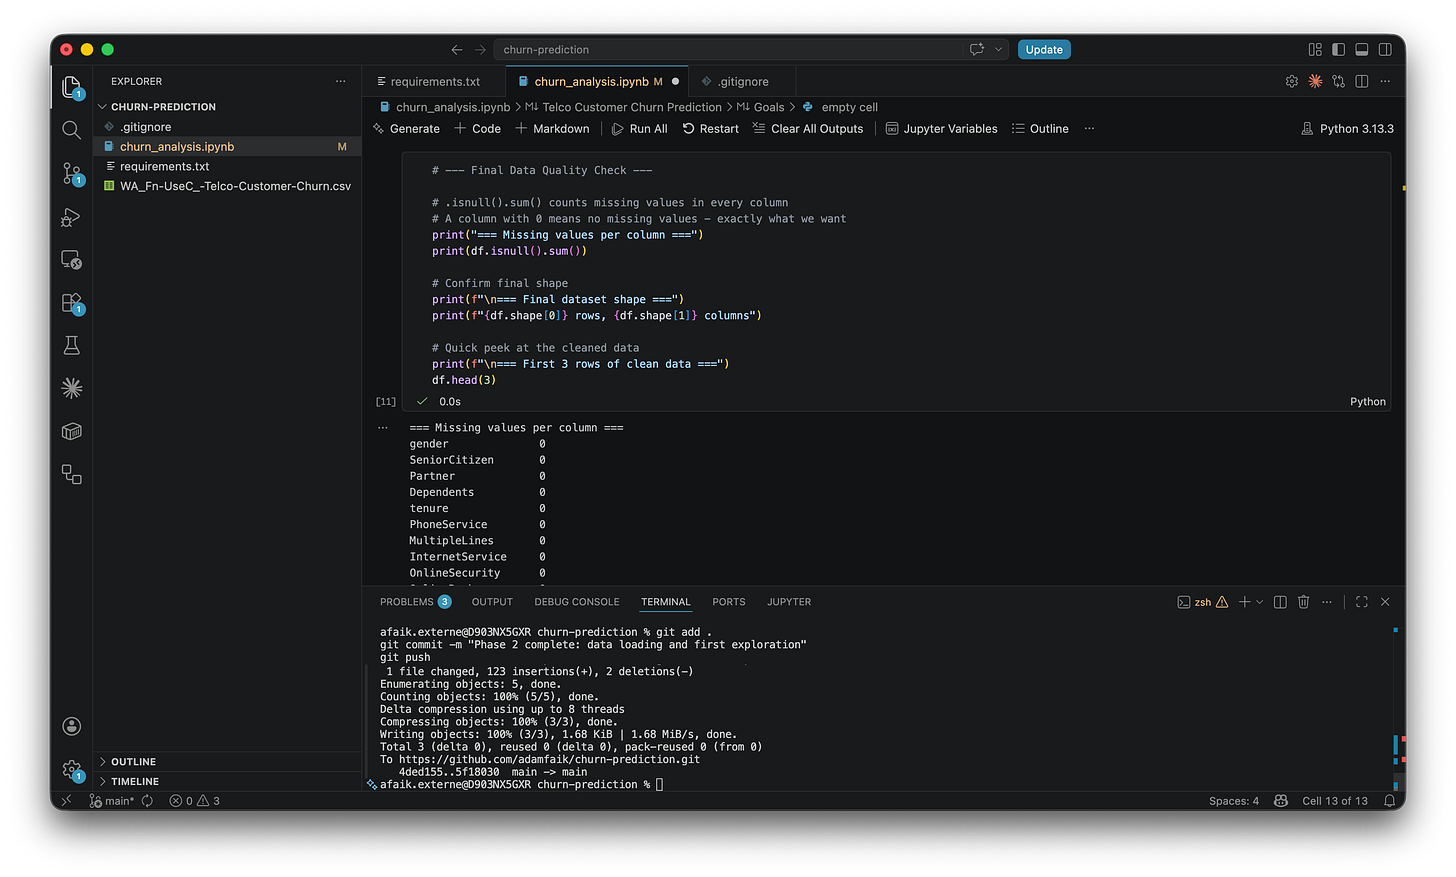Maximize the terminal panel size
The height and width of the screenshot is (877, 1456).
(1361, 601)
